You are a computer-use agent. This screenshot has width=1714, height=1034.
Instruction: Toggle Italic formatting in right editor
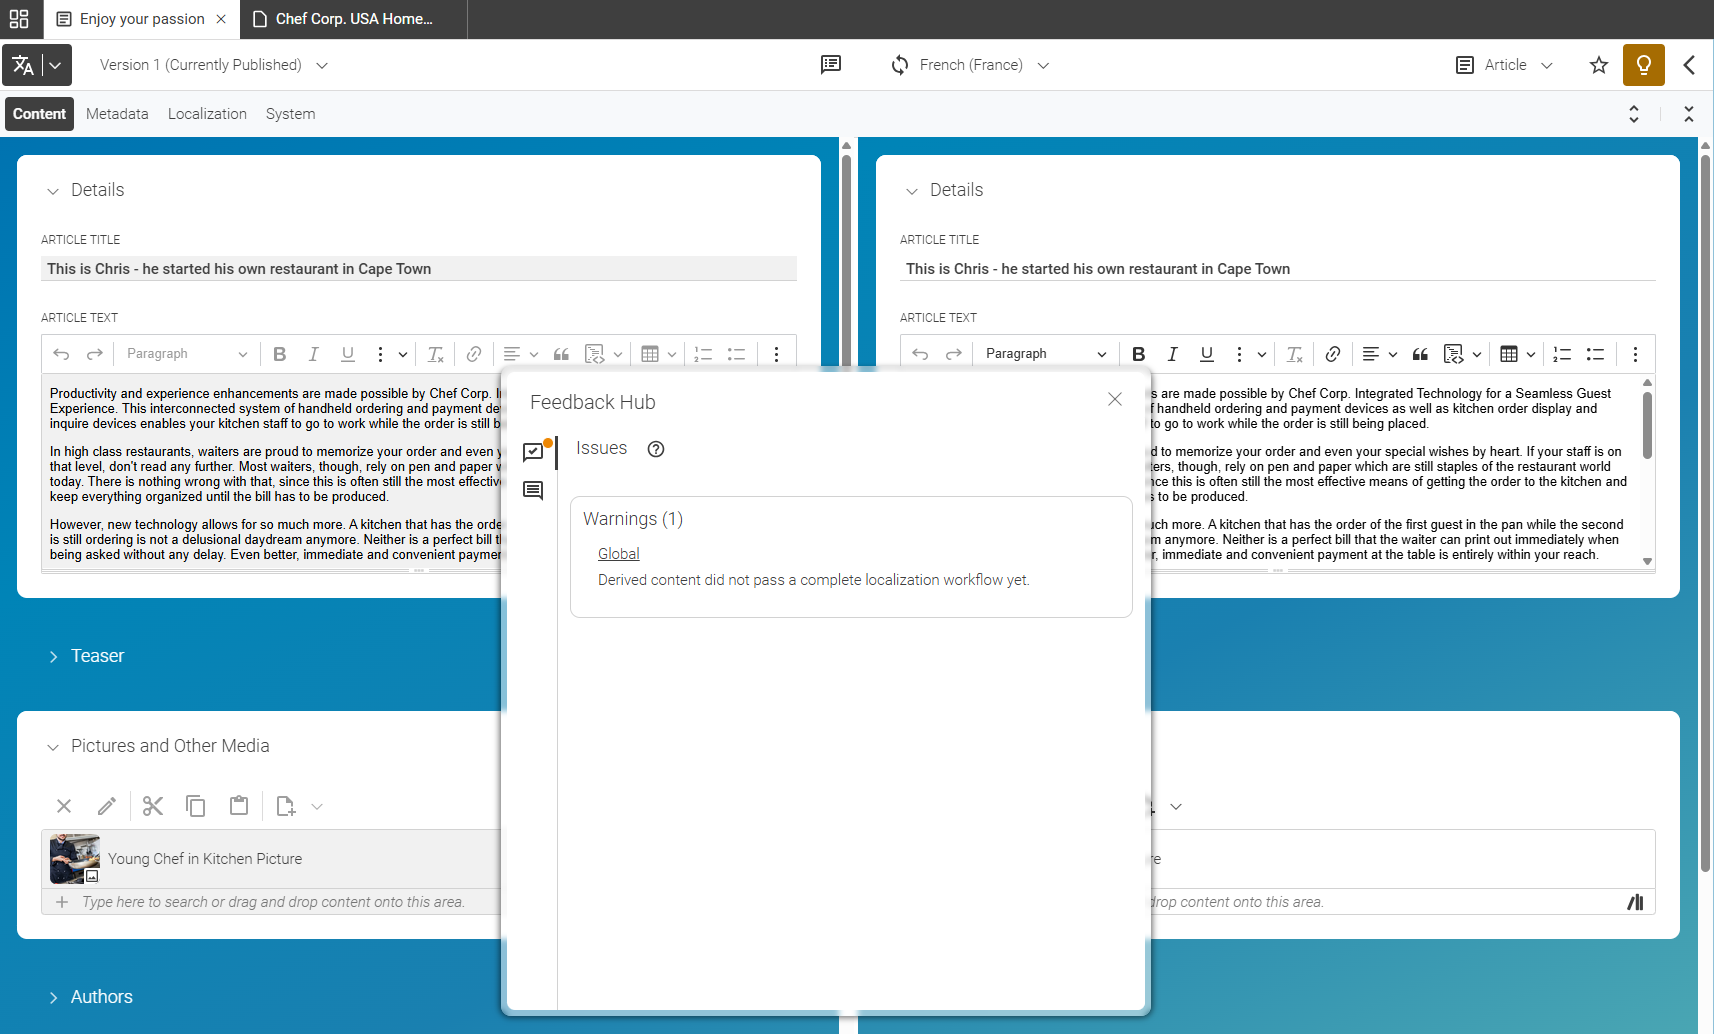[x=1172, y=354]
